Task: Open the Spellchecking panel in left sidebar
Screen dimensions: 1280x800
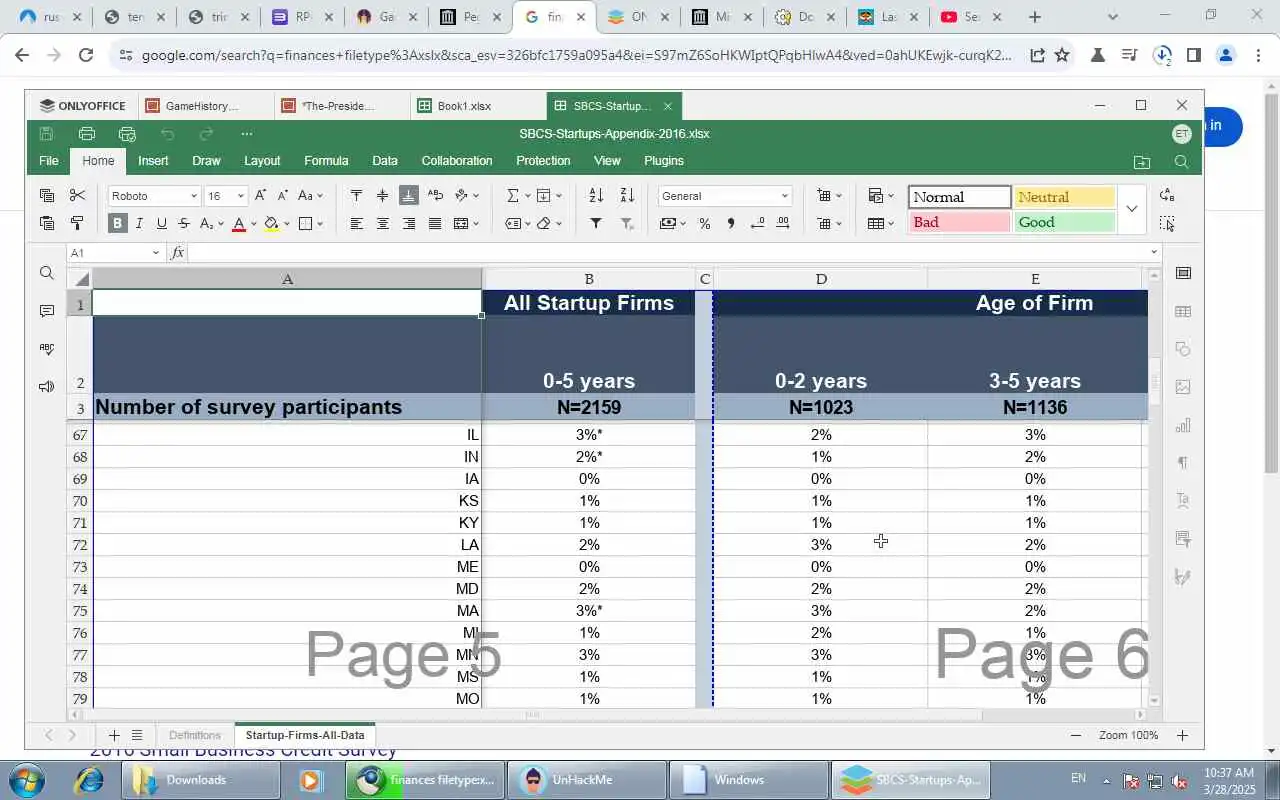Action: [46, 349]
